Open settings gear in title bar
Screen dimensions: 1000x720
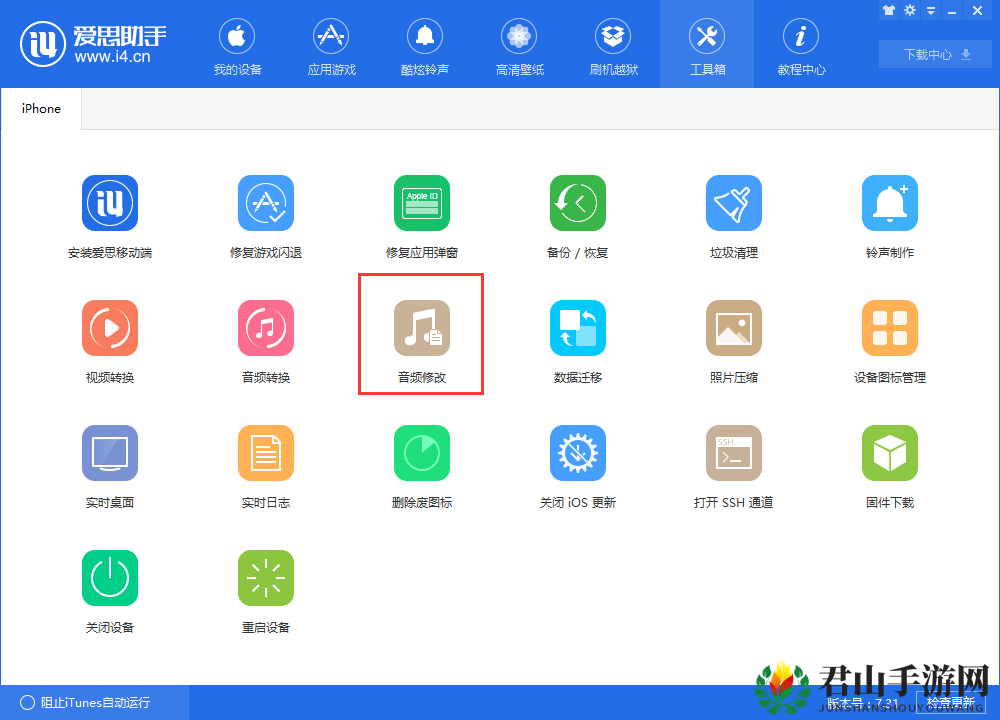910,10
